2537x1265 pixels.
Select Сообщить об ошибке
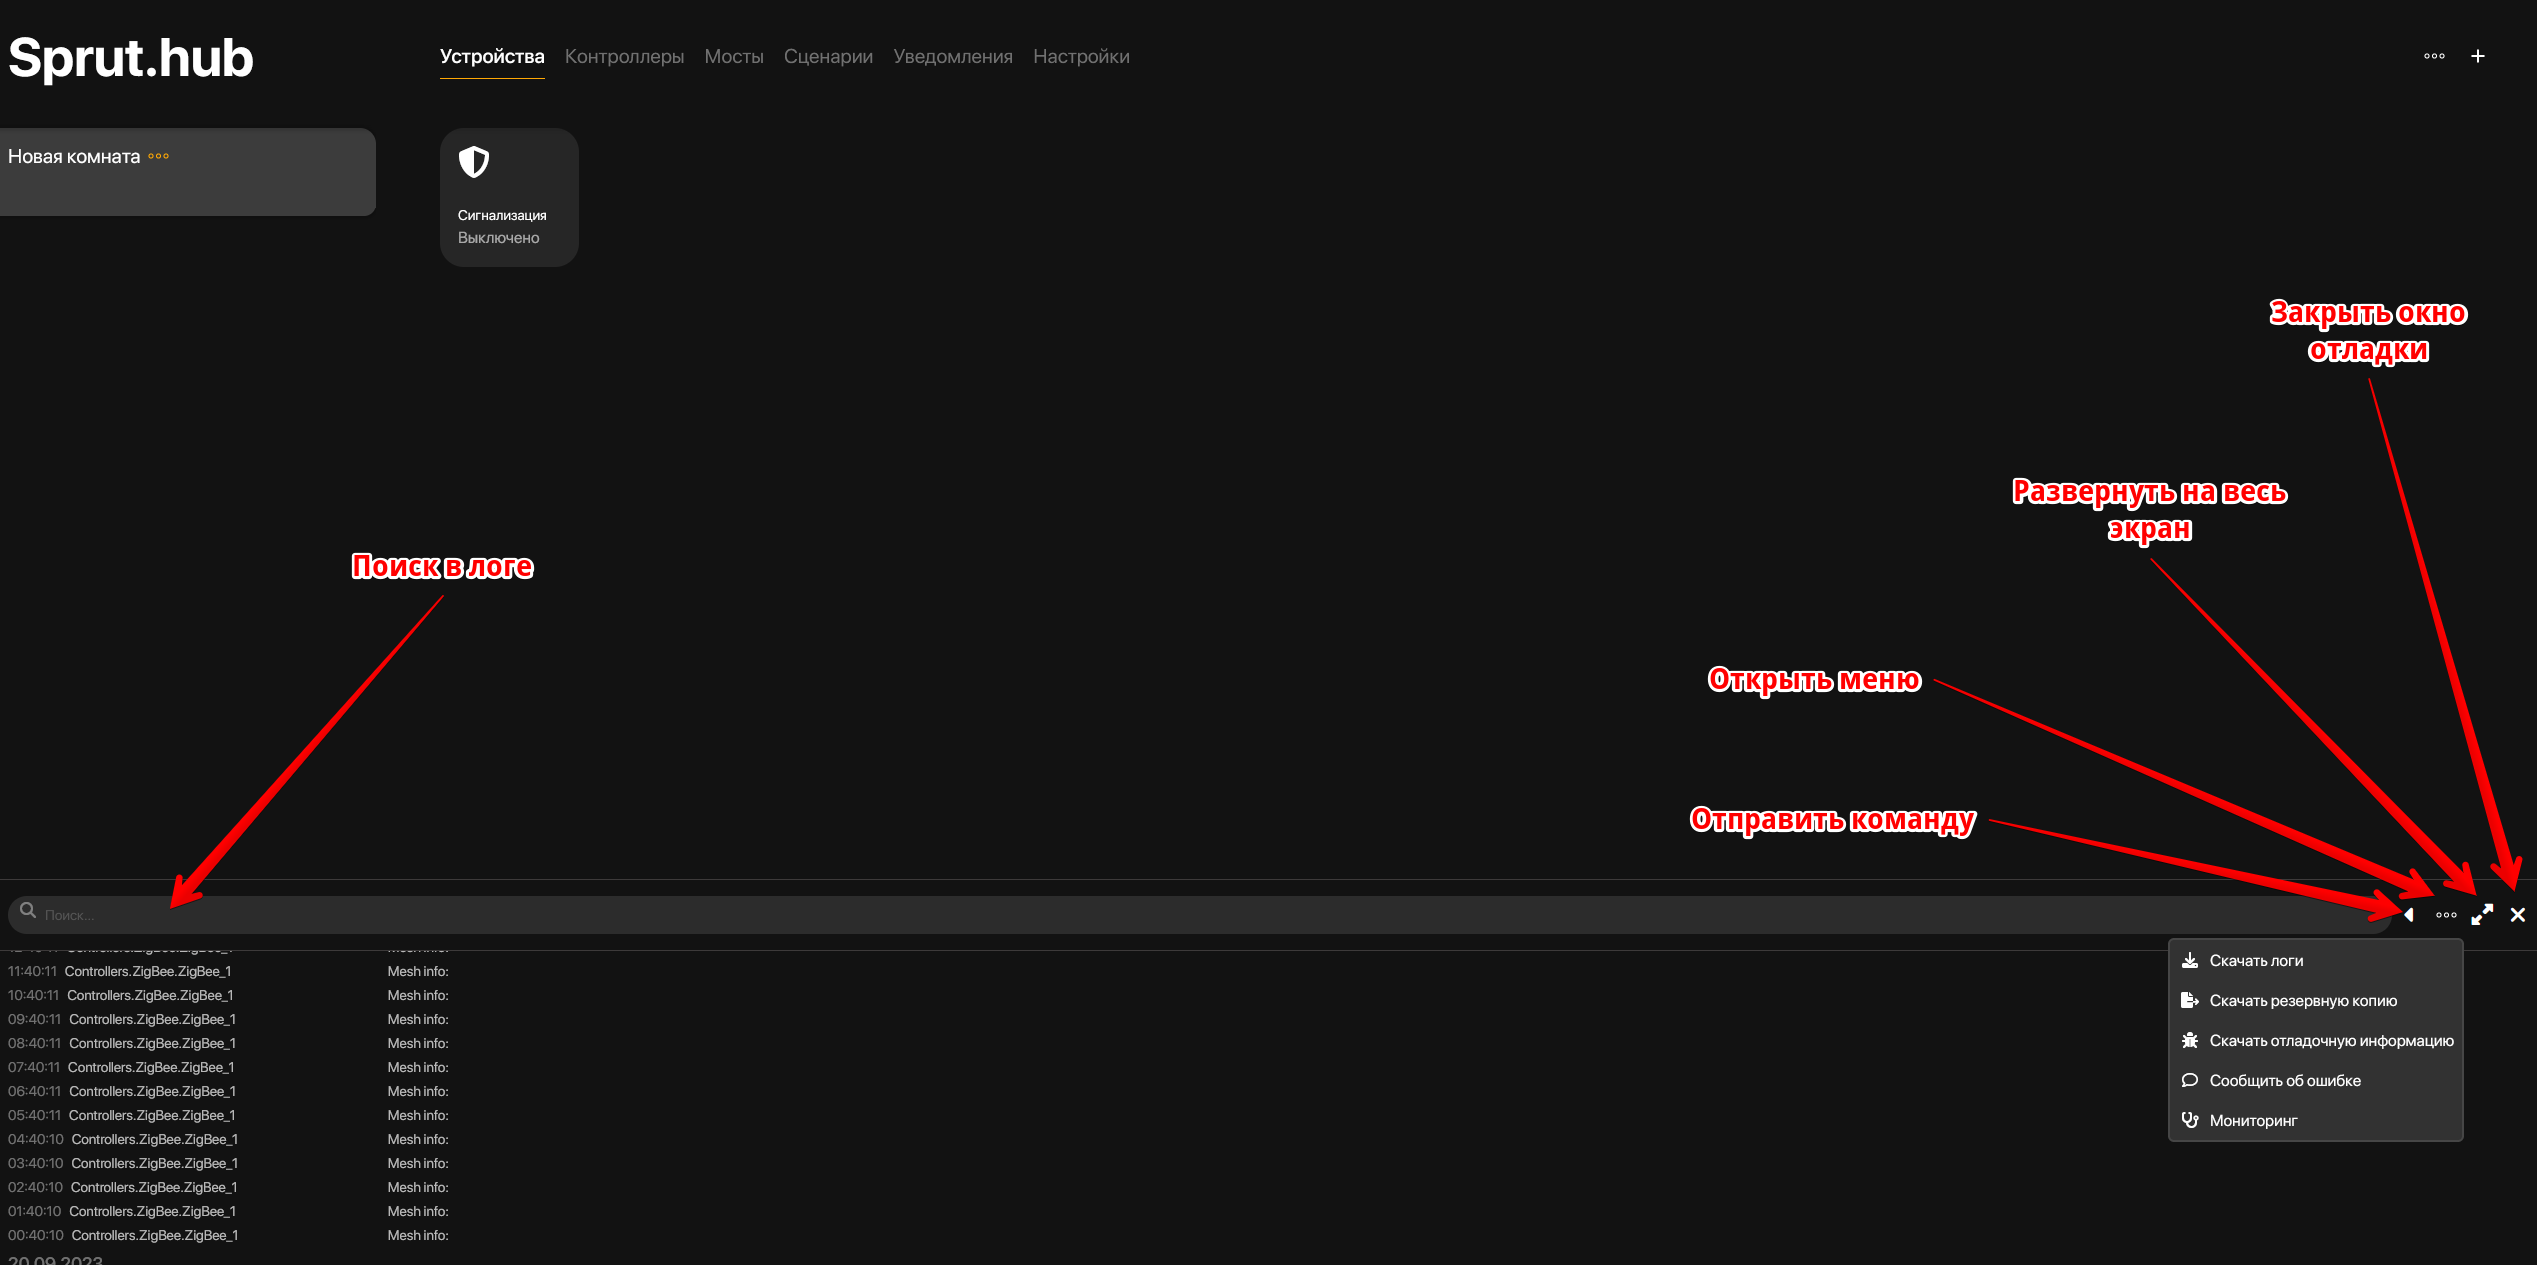tap(2284, 1081)
